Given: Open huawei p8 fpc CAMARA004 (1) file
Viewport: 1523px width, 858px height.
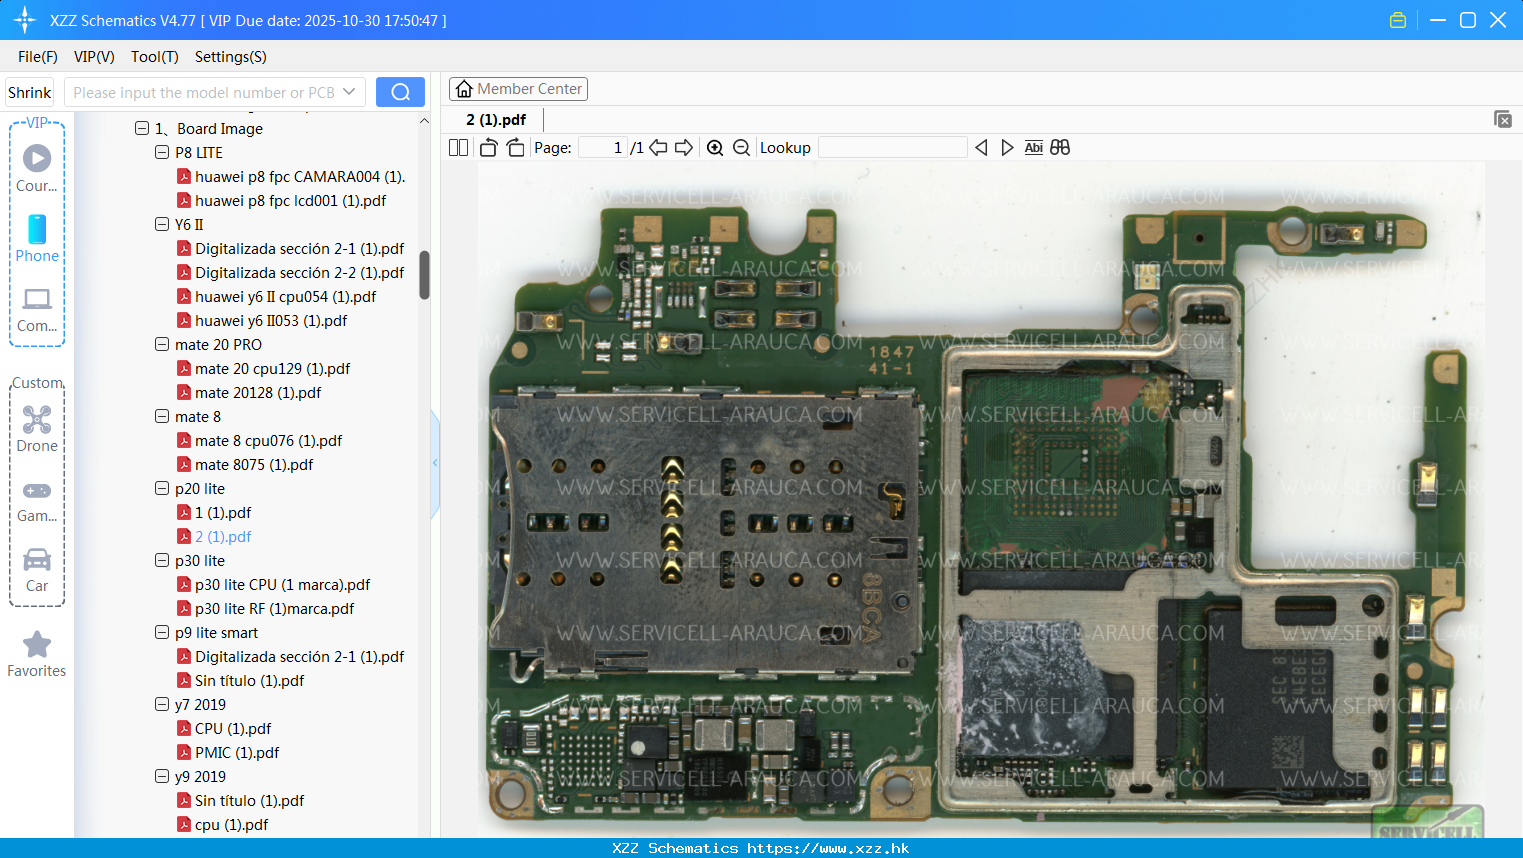Looking at the screenshot, I should coord(300,176).
